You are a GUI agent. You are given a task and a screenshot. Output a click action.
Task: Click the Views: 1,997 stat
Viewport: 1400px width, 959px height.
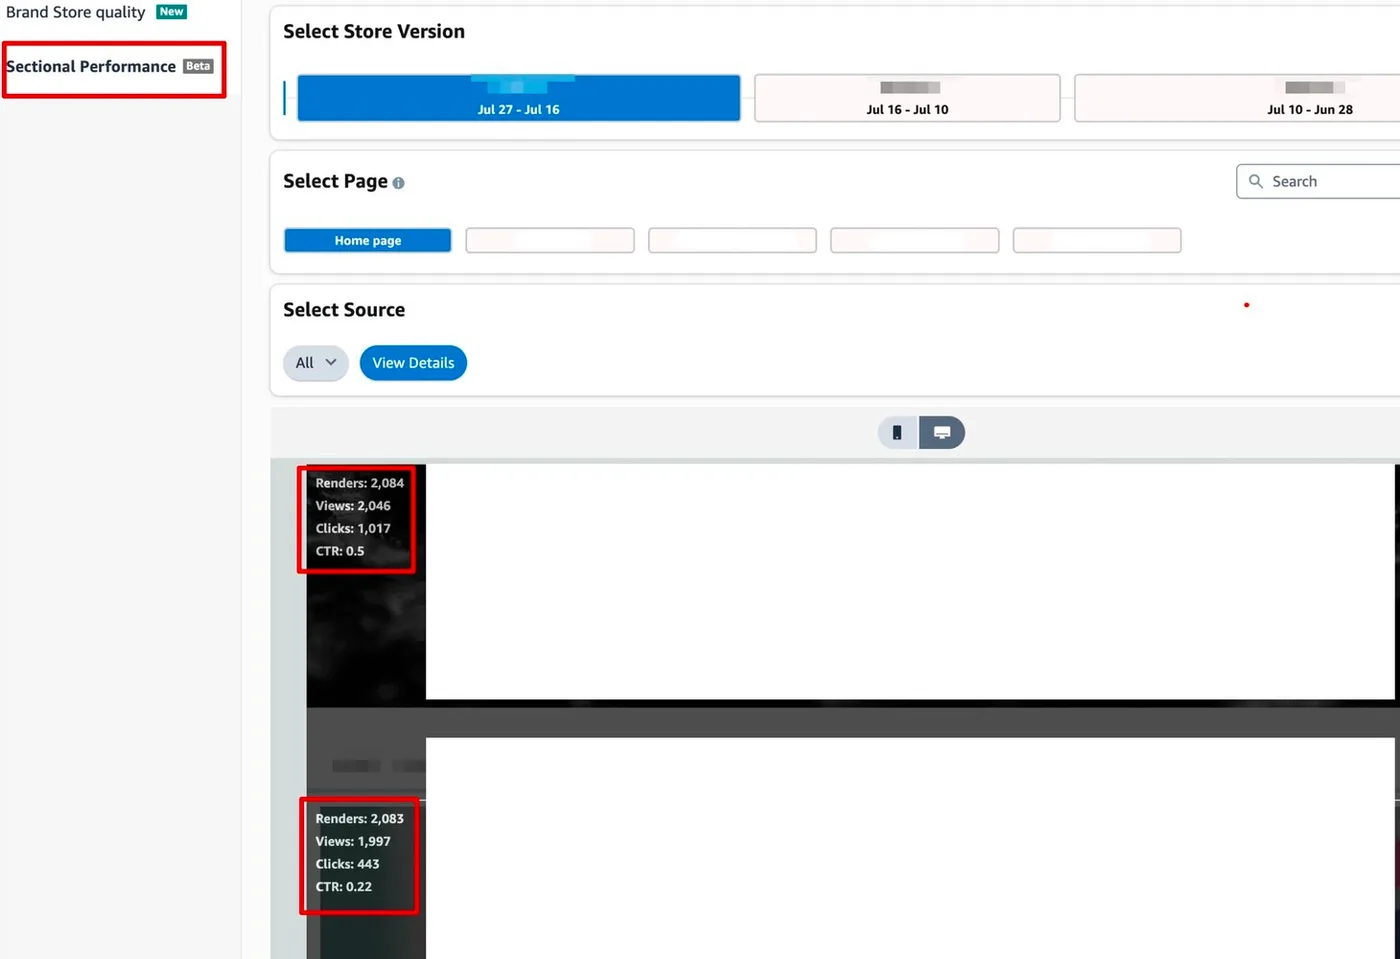point(353,842)
